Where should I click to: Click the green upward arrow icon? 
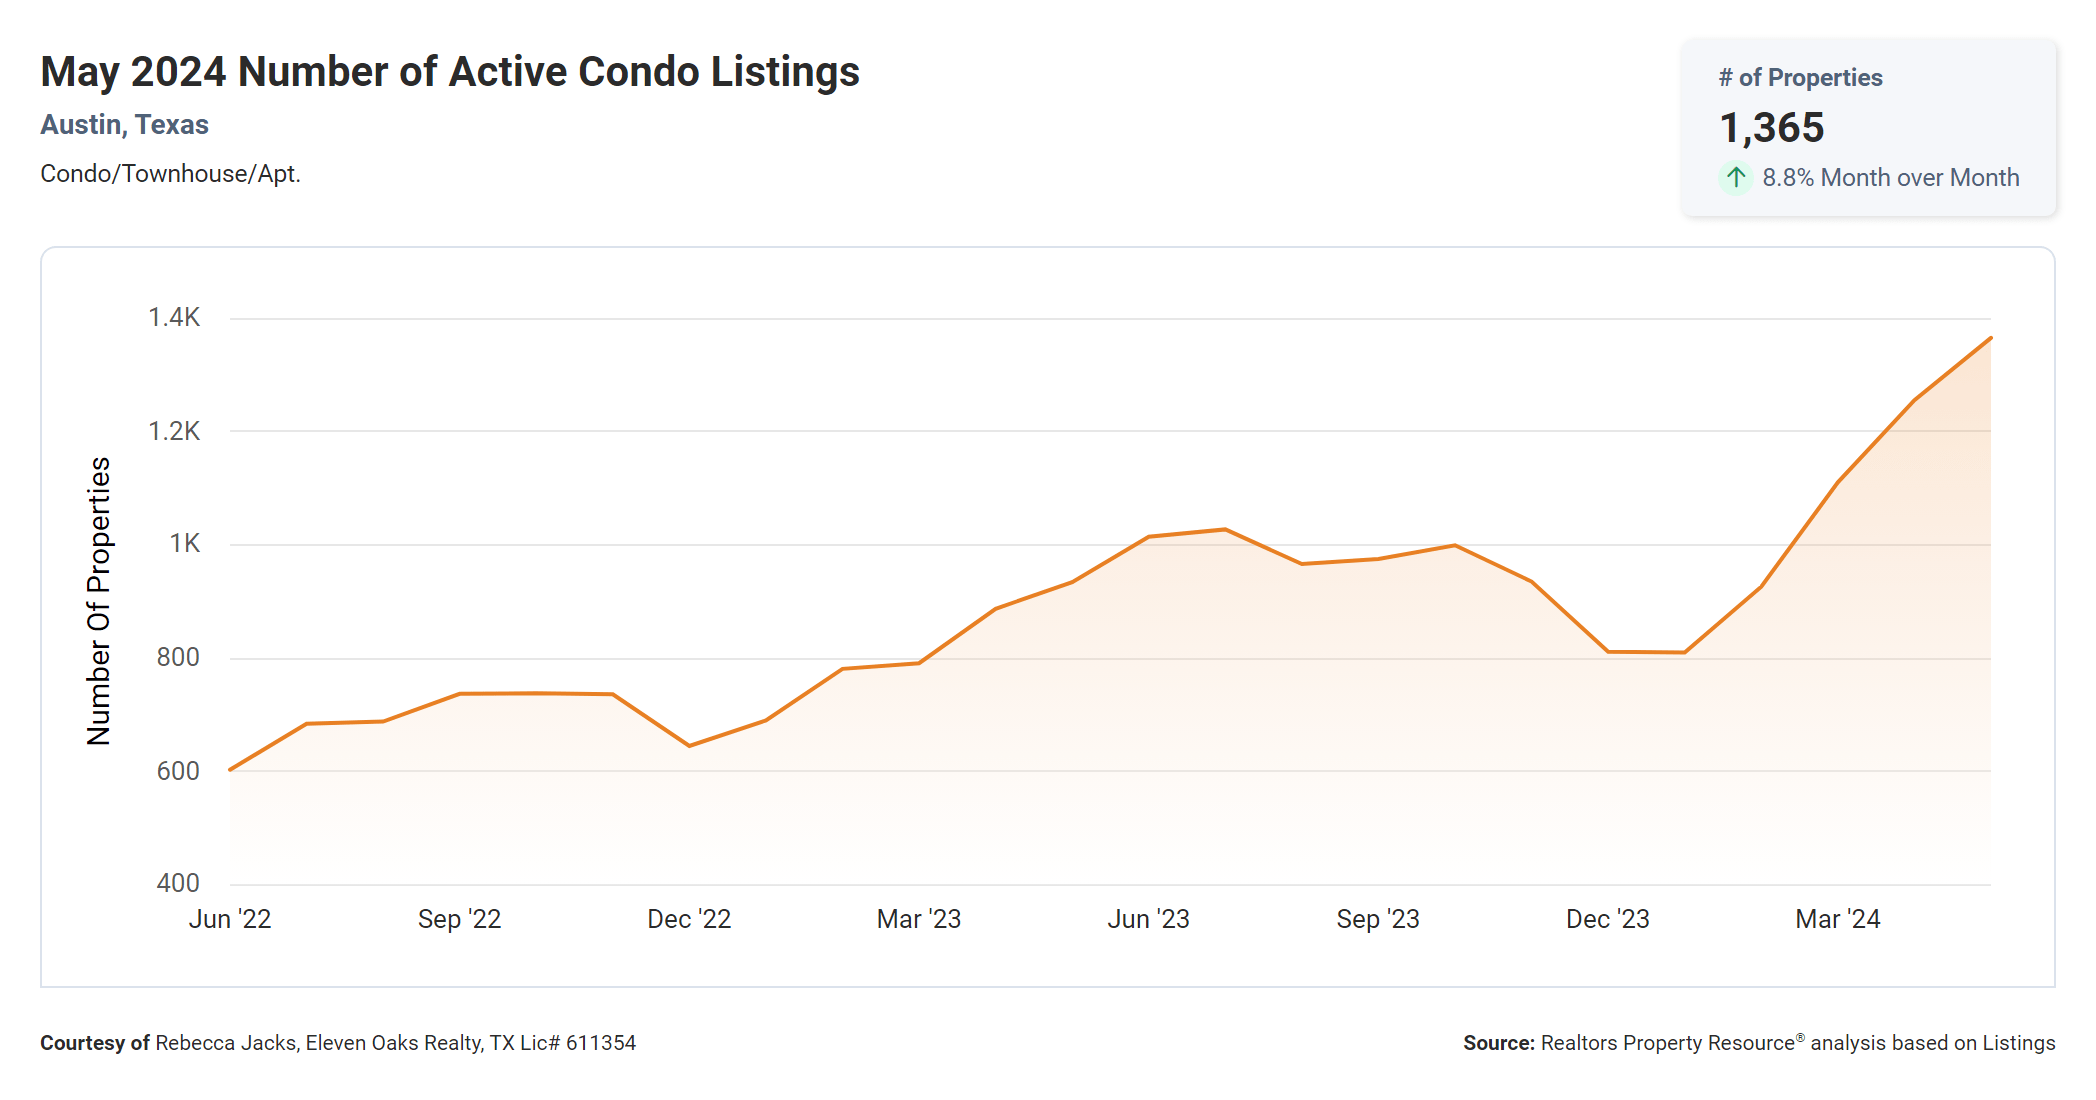[x=1736, y=178]
